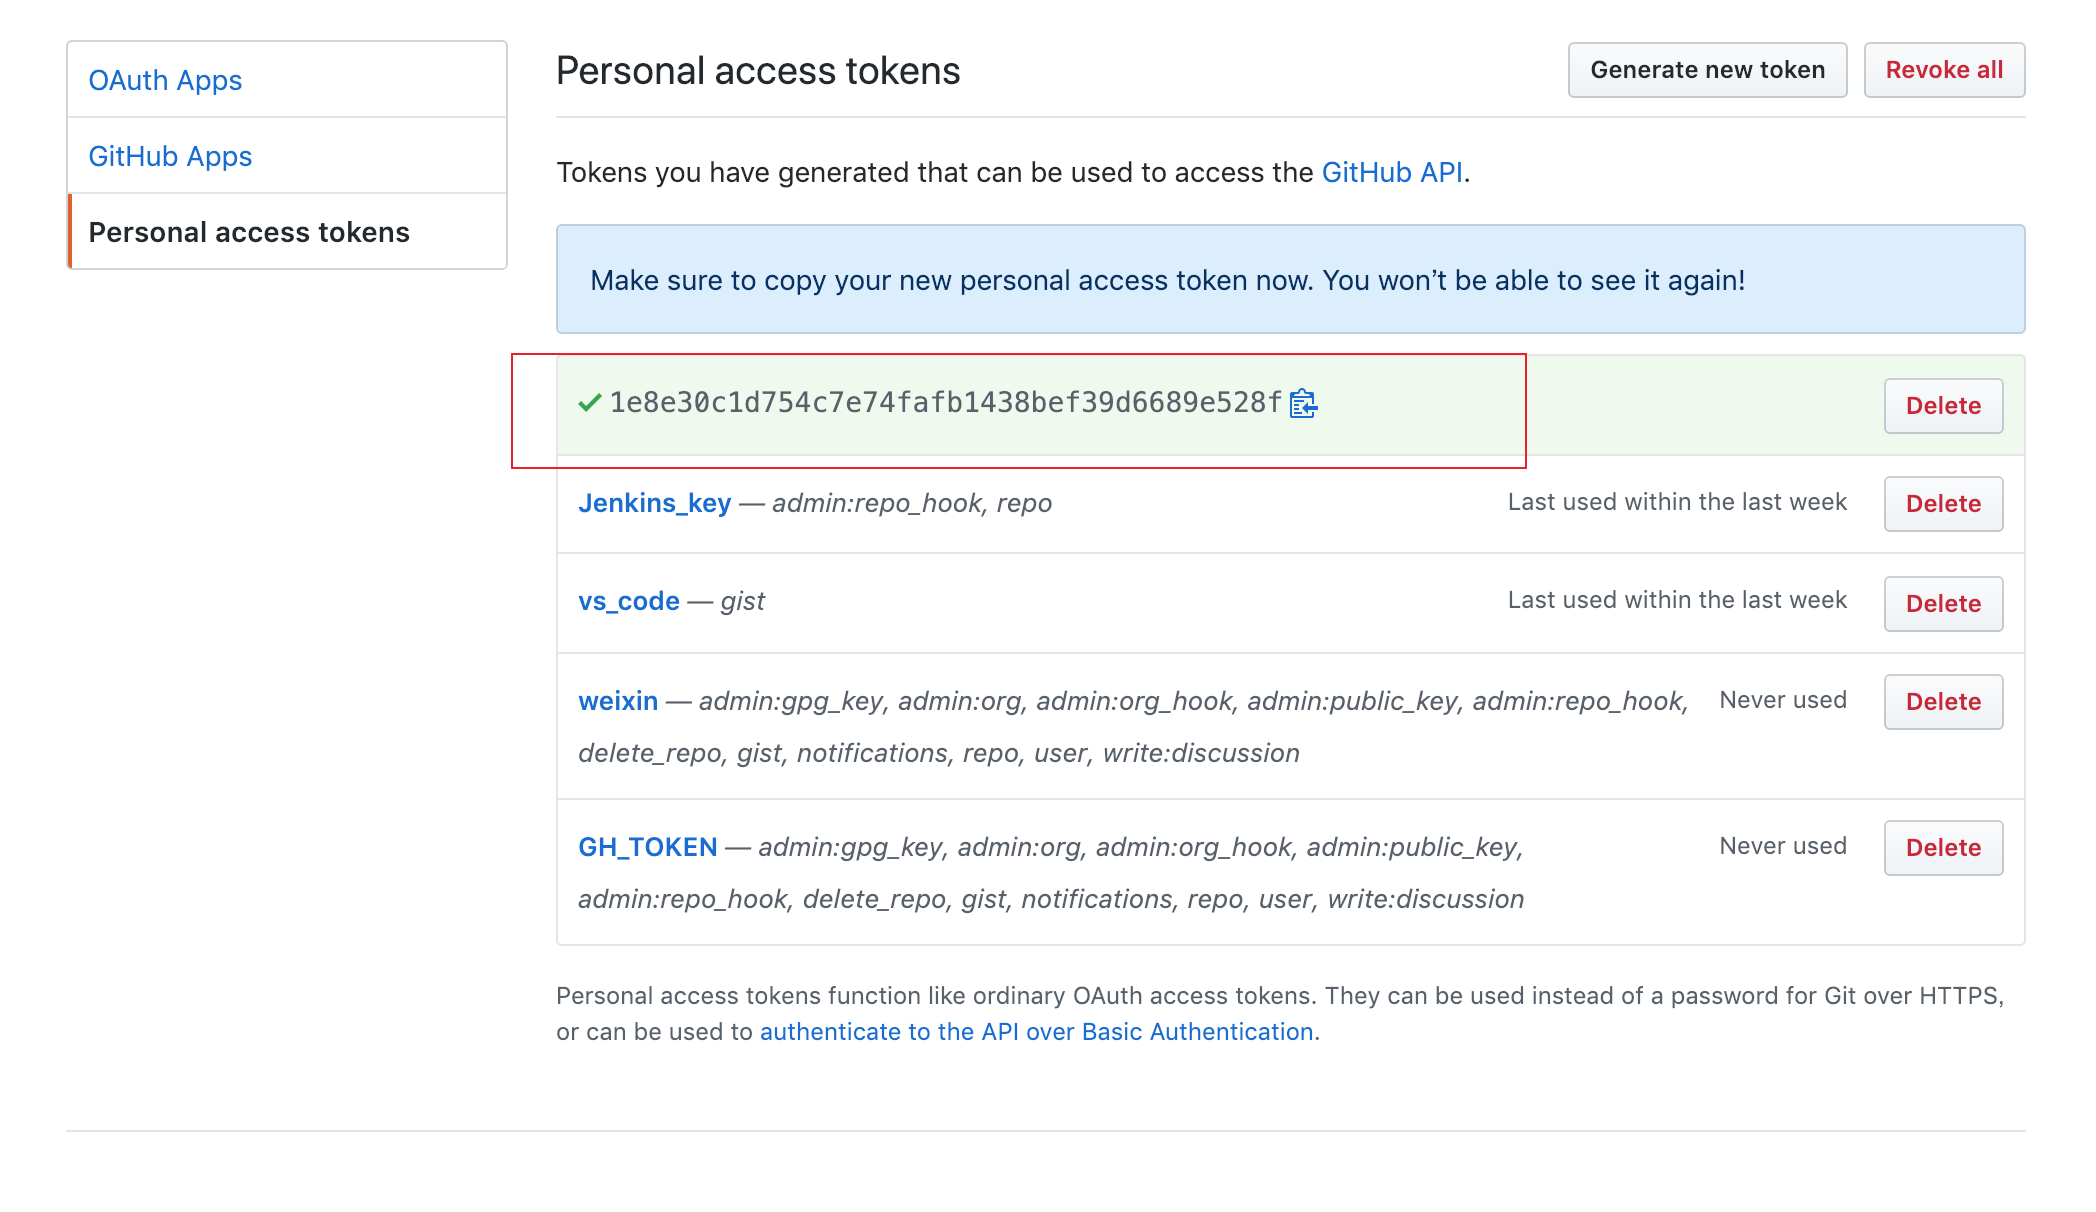Follow the GitHub API link
Screen dimensions: 2096x1212
click(1392, 172)
